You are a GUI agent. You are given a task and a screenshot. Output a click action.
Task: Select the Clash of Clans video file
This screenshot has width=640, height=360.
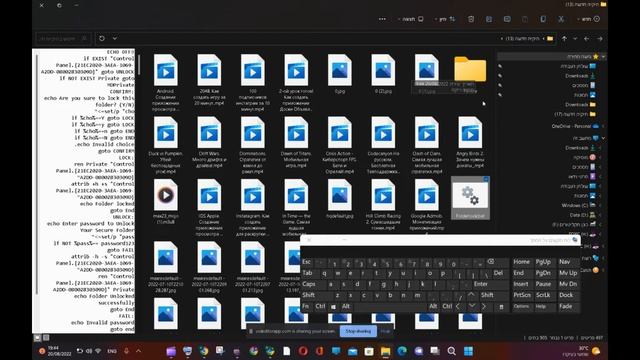pyautogui.click(x=427, y=145)
